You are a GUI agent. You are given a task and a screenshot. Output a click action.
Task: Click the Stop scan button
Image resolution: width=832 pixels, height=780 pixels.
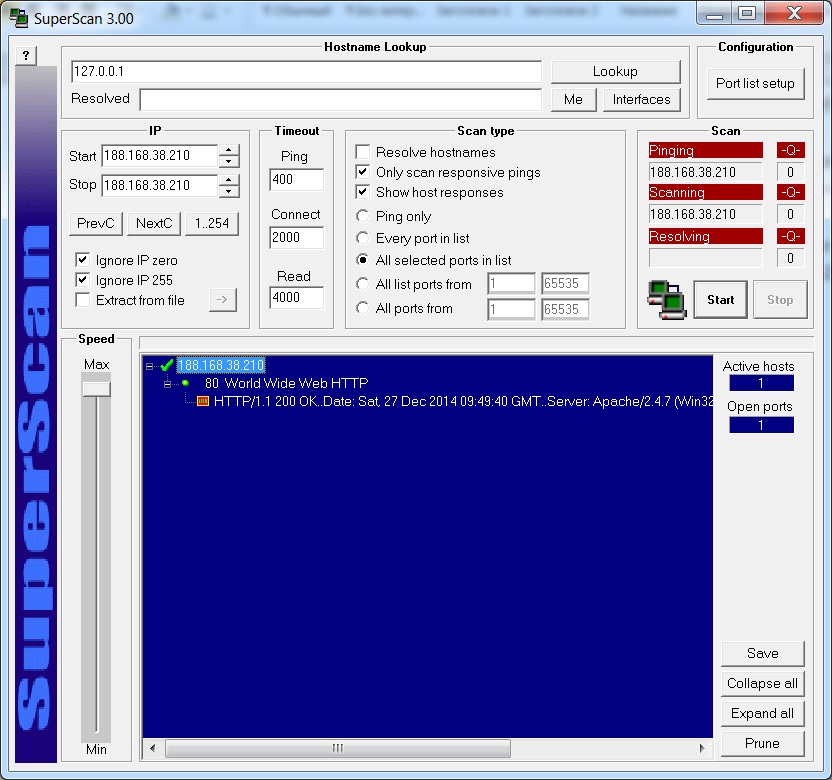[780, 300]
